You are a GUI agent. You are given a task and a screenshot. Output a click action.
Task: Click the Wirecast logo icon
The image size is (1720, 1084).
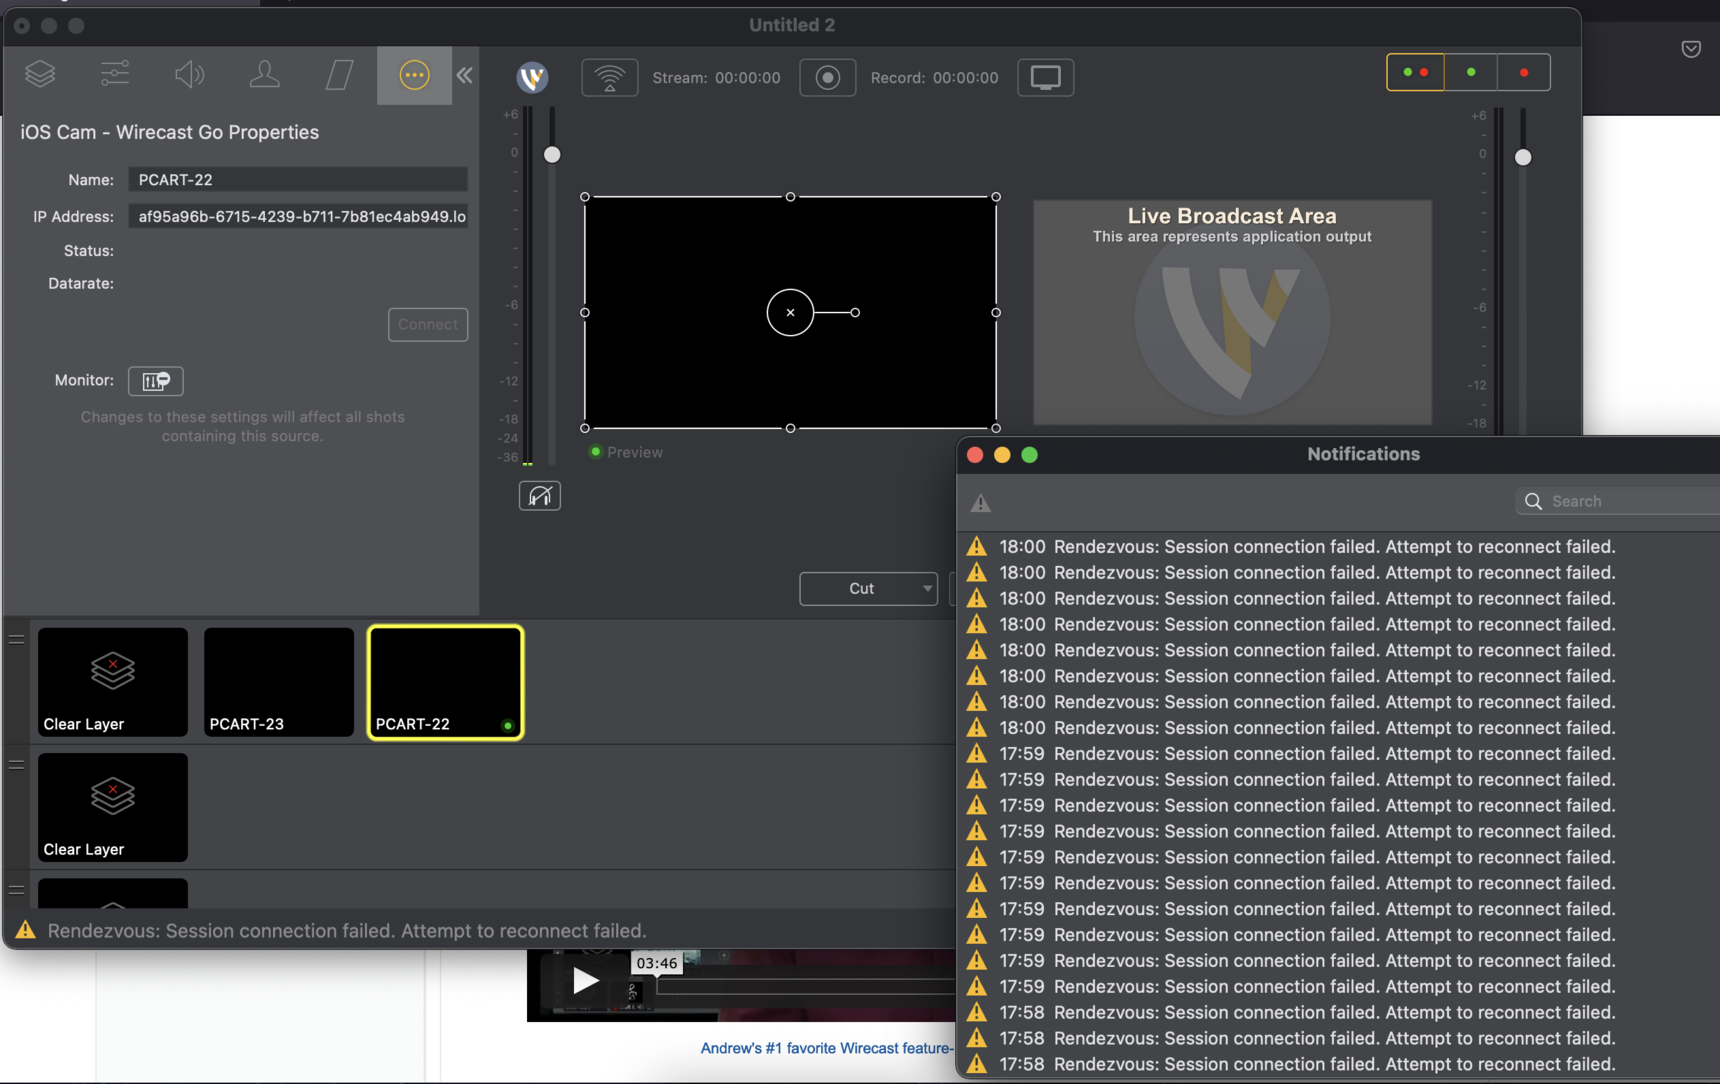533,77
